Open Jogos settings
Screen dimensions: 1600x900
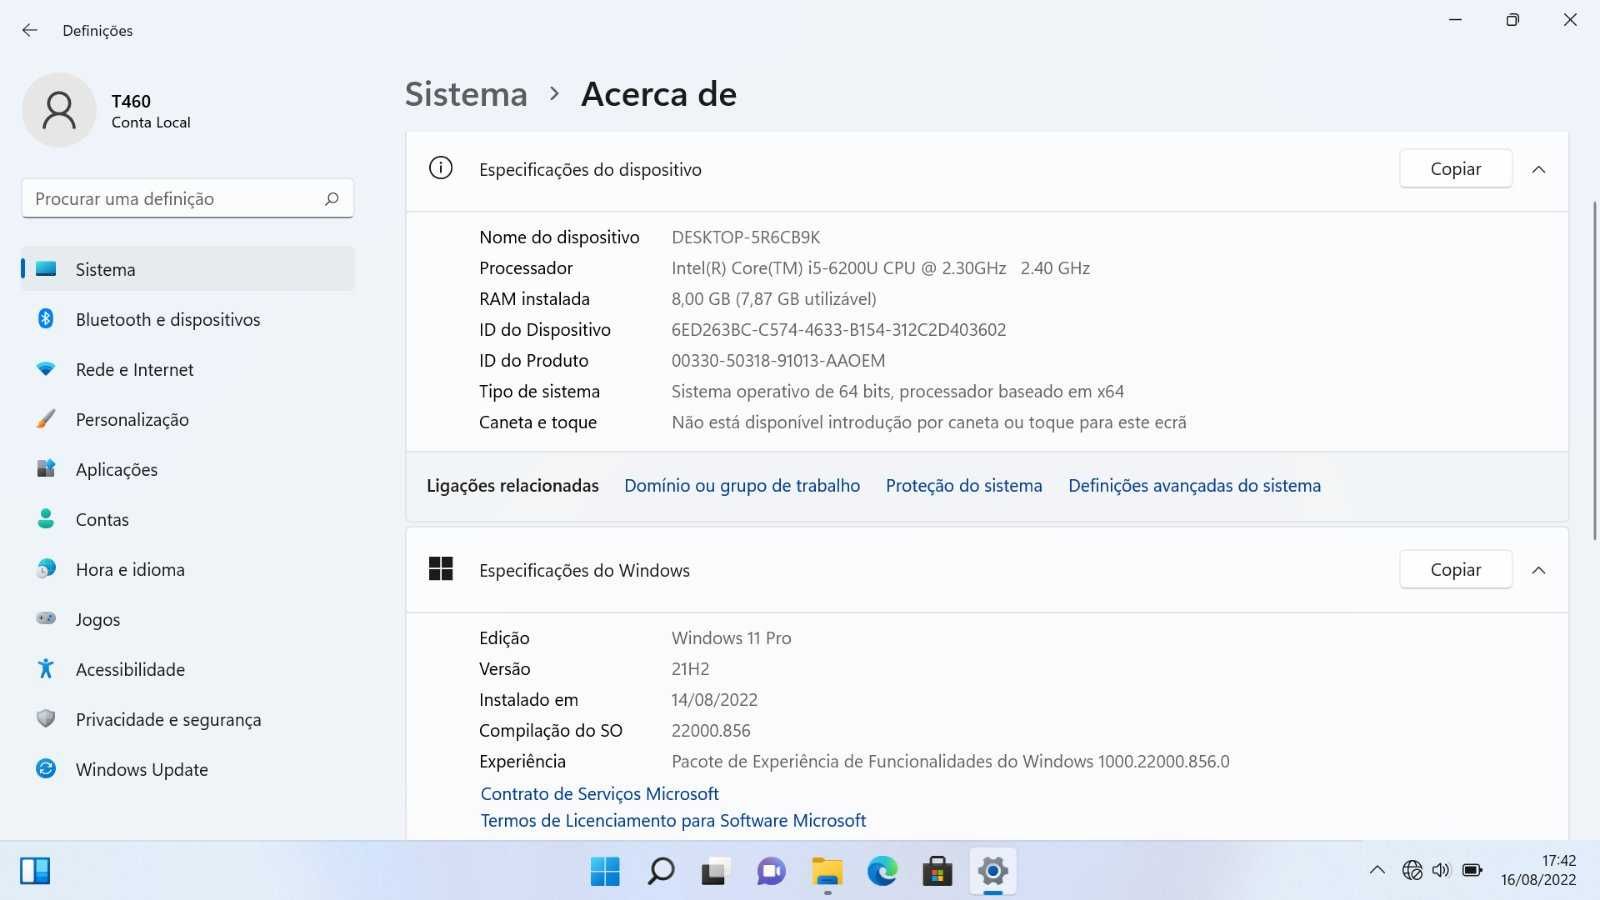[x=188, y=619]
